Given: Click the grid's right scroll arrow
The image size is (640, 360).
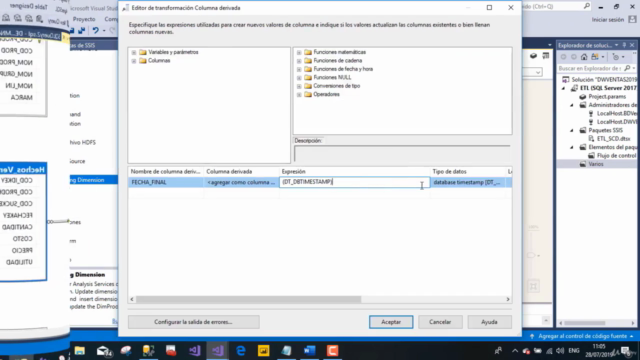Looking at the screenshot, I should coord(508,299).
